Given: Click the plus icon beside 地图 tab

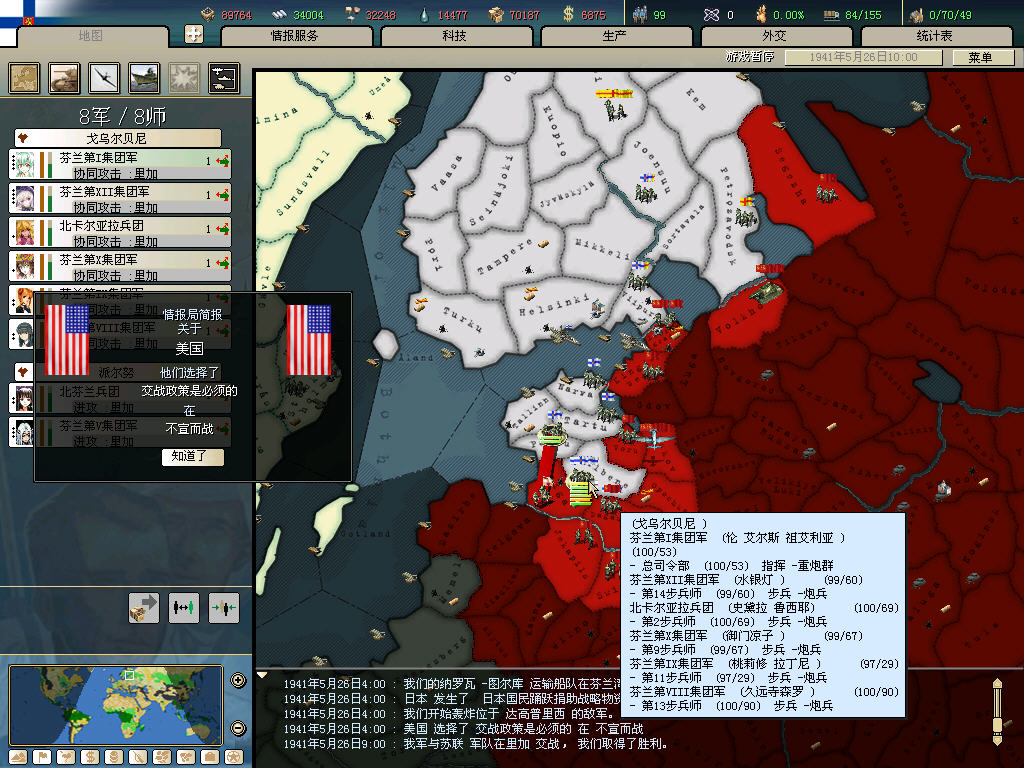Looking at the screenshot, I should 194,34.
